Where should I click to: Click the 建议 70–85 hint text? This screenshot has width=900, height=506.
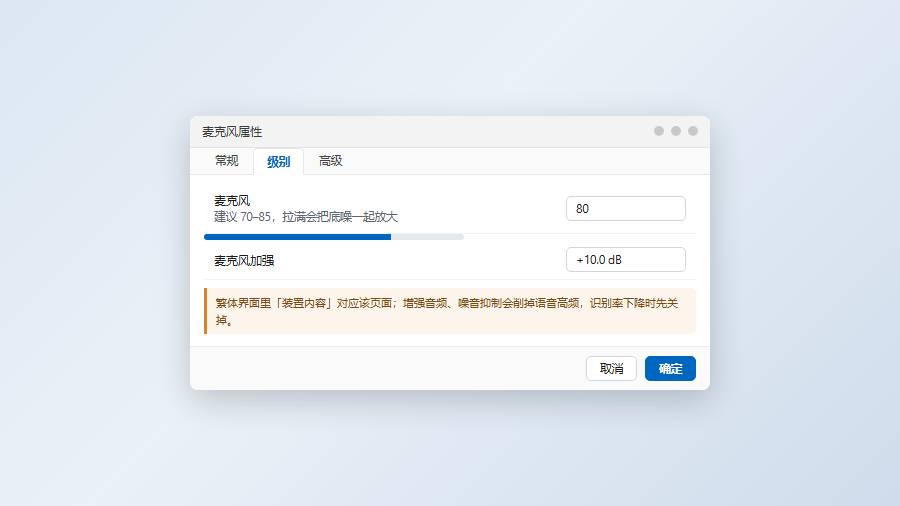coord(306,217)
